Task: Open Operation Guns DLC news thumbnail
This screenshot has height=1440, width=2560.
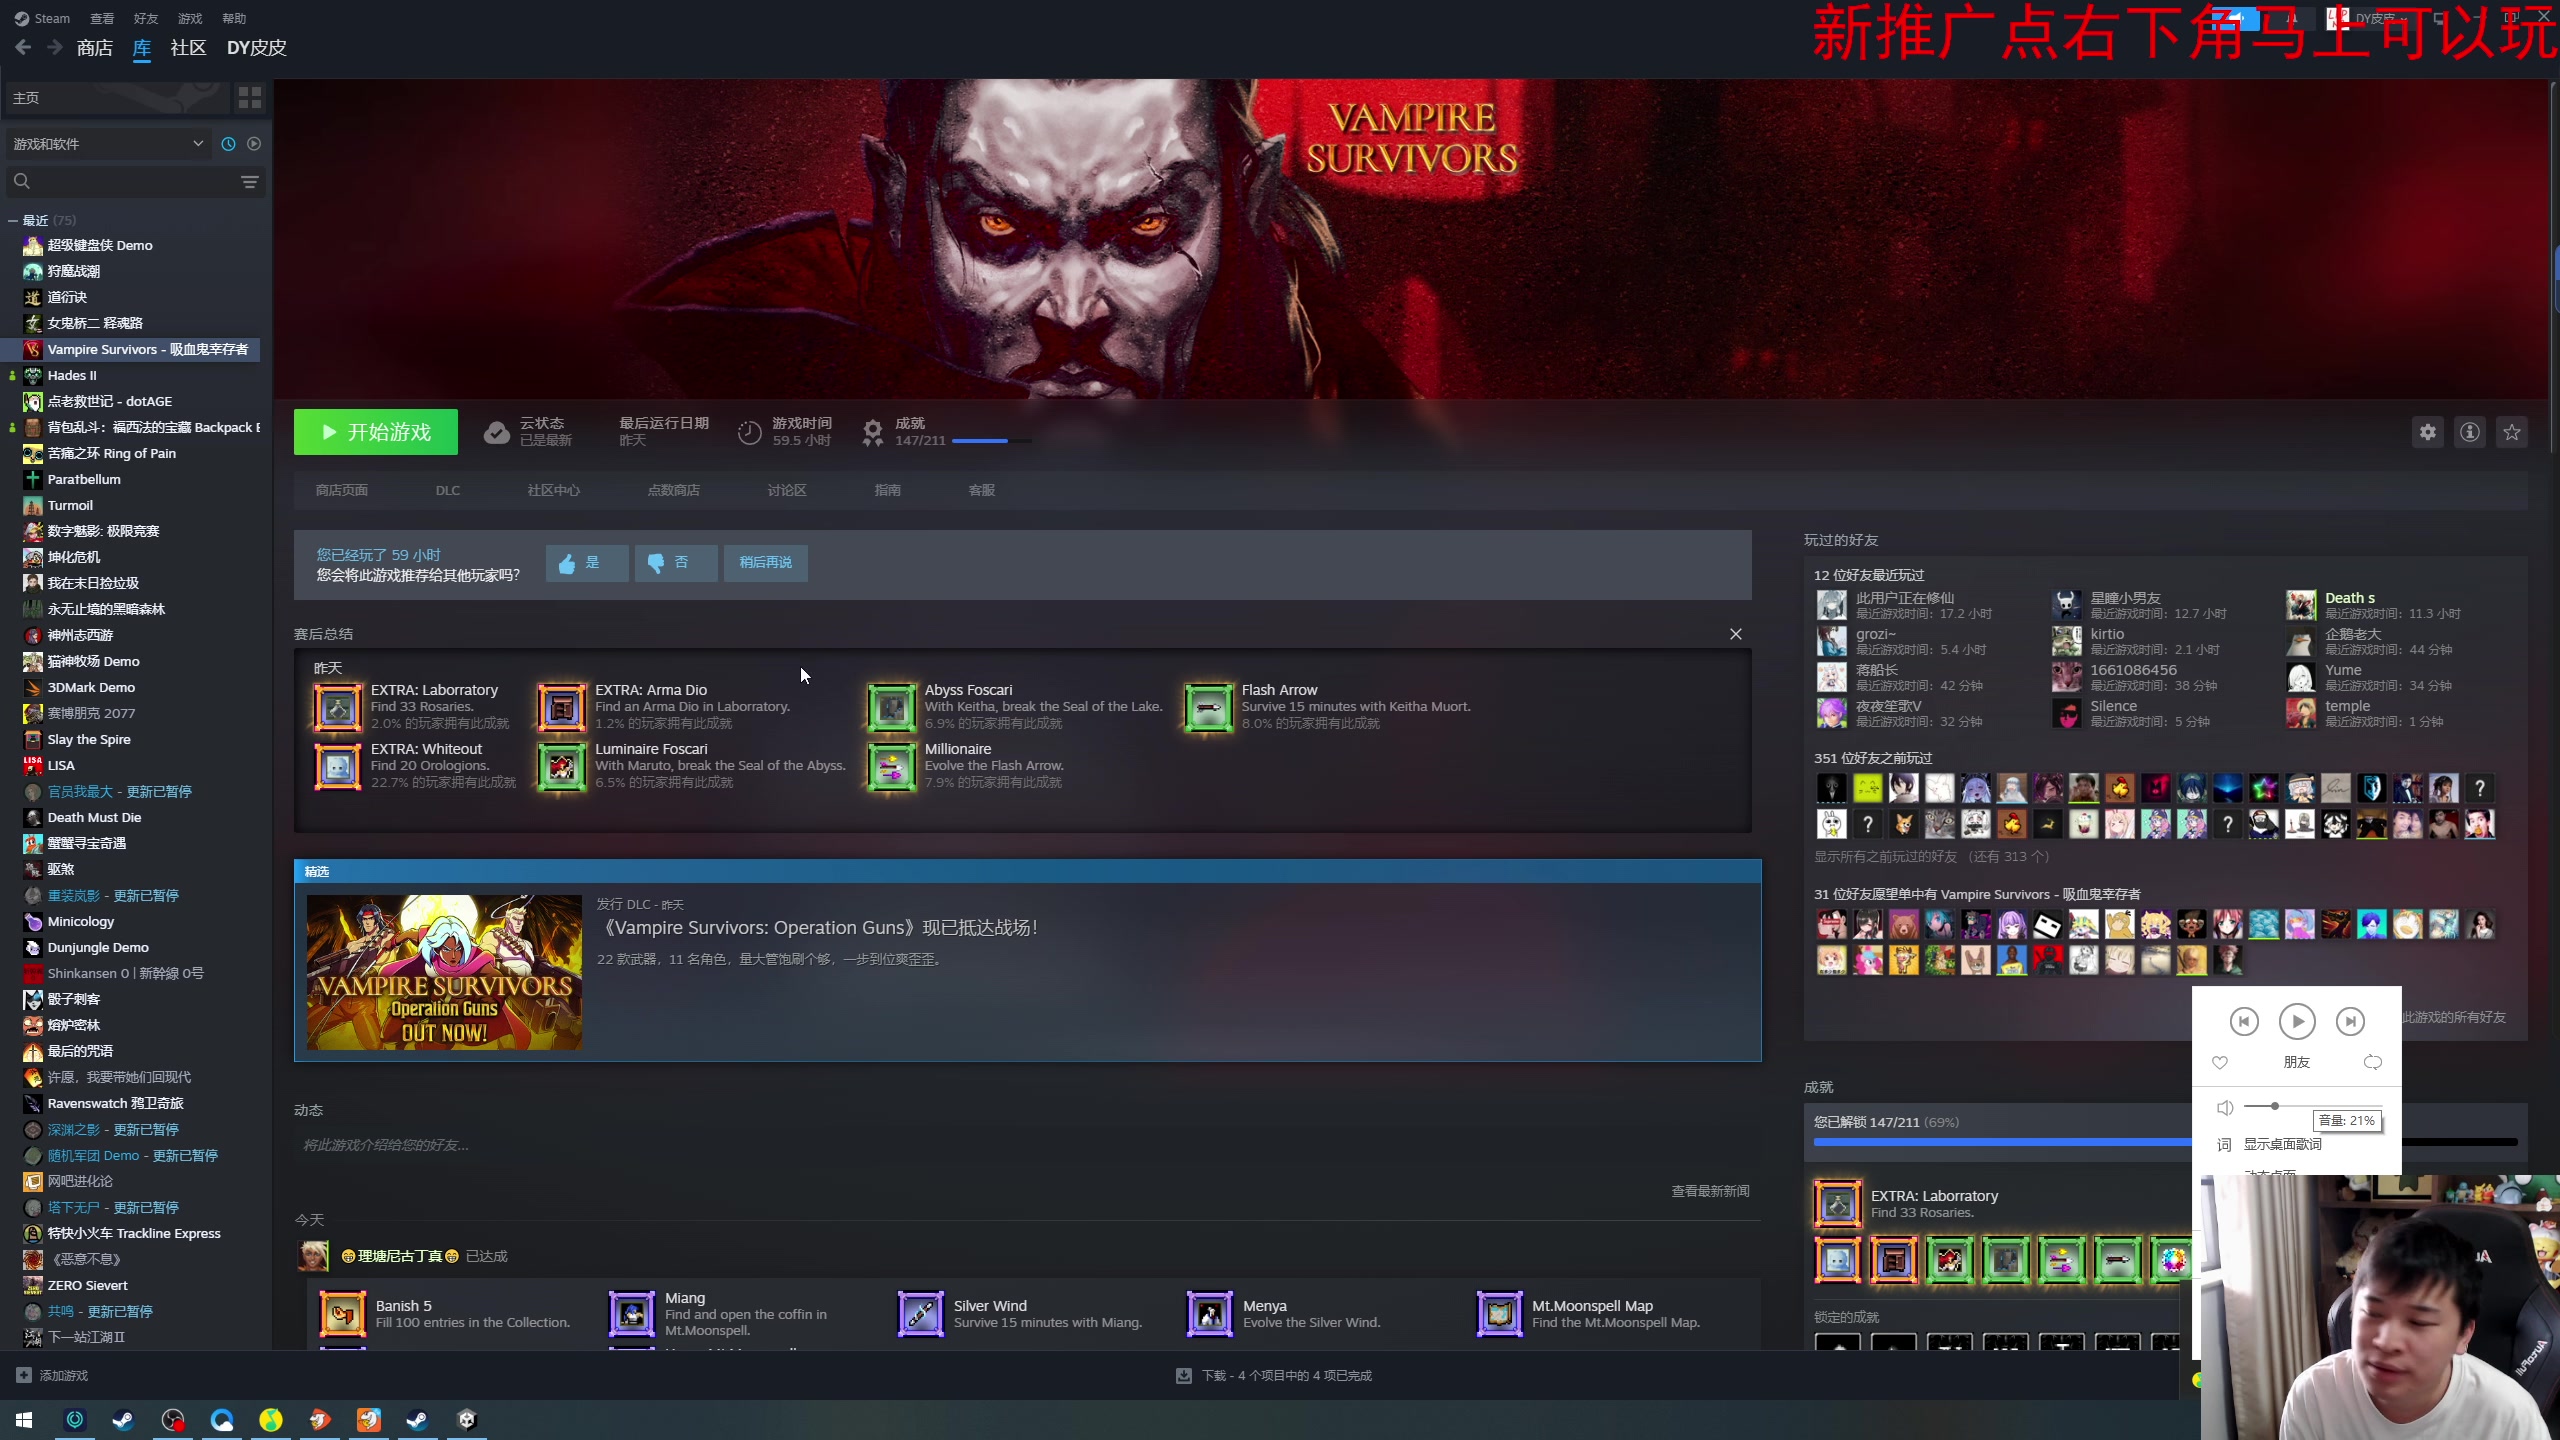Action: pyautogui.click(x=444, y=972)
